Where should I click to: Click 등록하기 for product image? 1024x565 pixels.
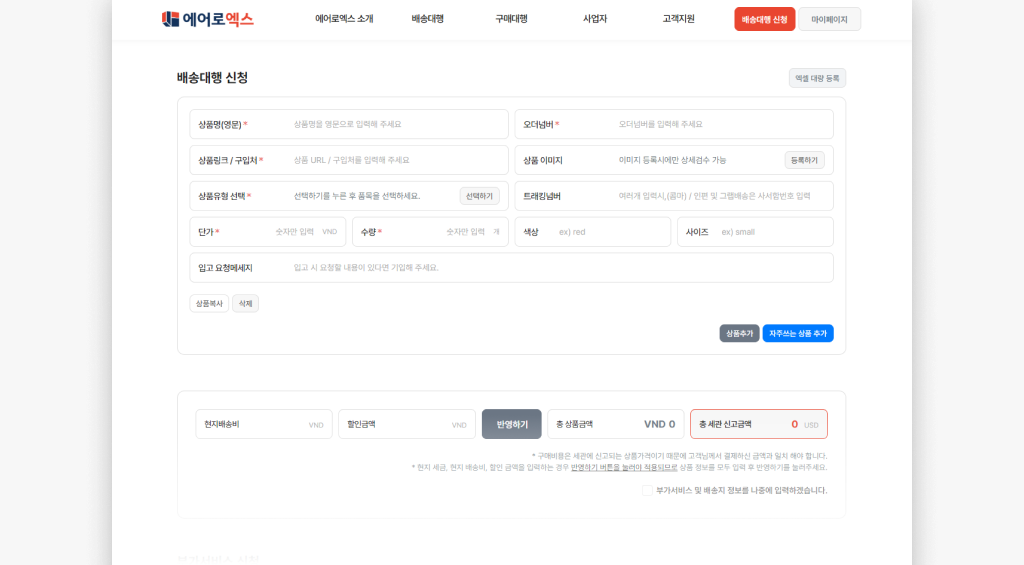point(804,160)
